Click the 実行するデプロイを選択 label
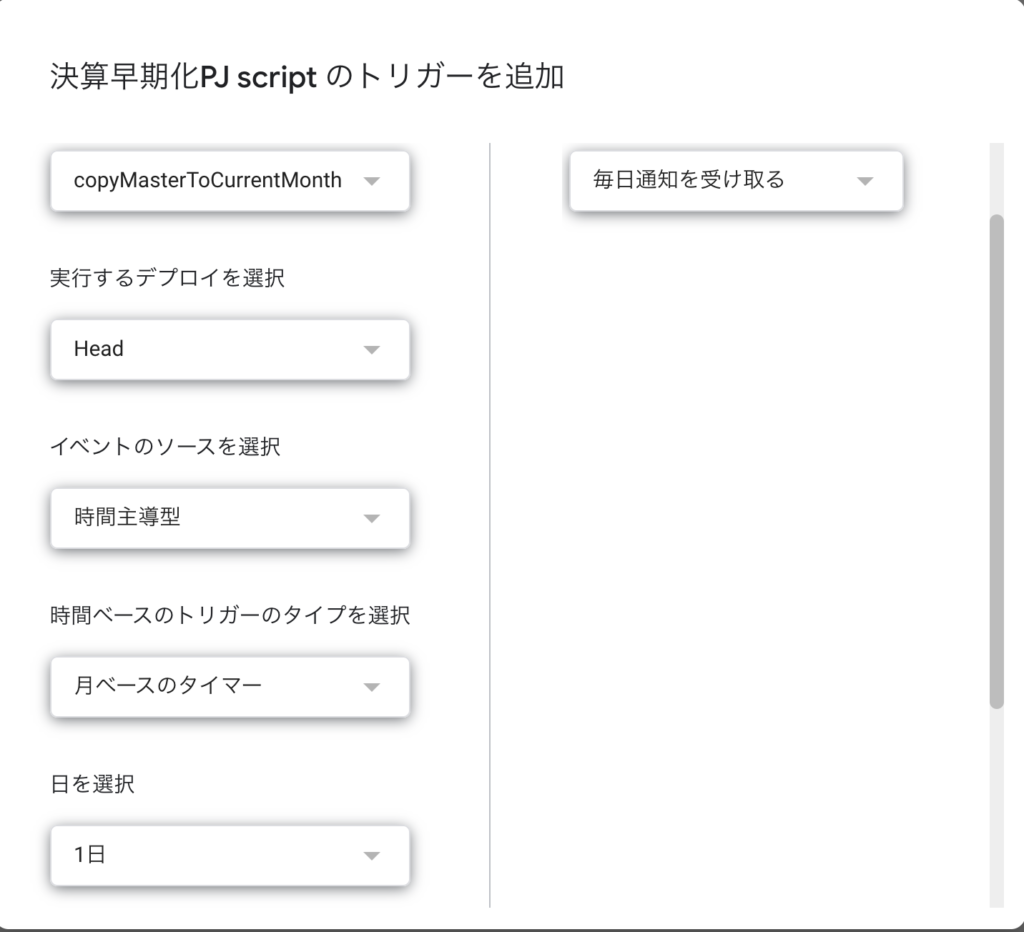The image size is (1024, 932). [x=167, y=278]
